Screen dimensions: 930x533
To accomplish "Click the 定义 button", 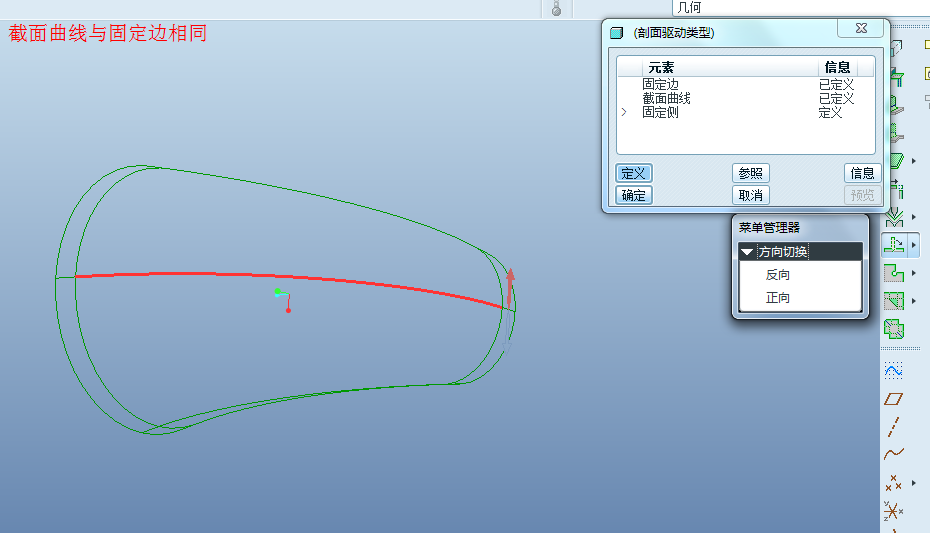I will click(x=633, y=173).
